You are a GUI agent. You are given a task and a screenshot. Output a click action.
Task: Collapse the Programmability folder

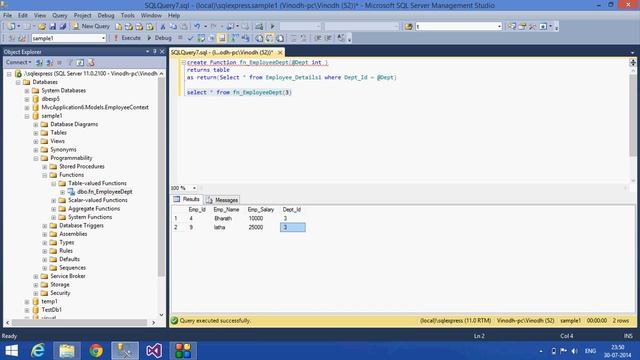click(x=36, y=158)
